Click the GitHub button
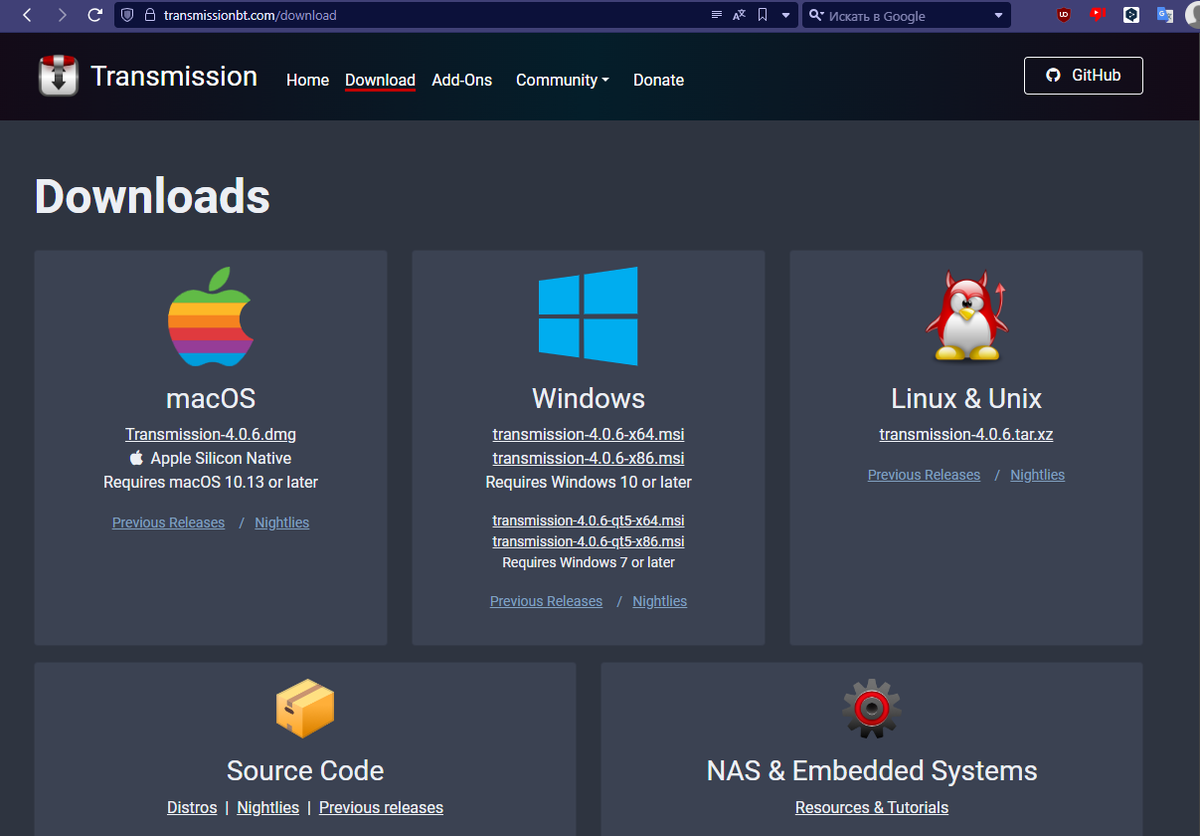Screen dimensions: 1200x836 [1083, 76]
